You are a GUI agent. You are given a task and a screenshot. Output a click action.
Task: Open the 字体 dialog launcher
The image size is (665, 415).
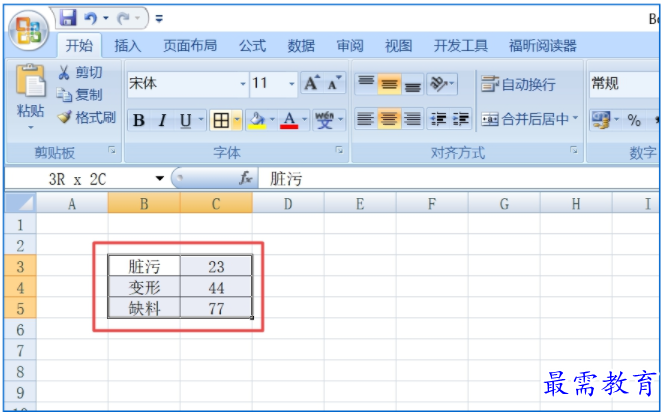(339, 150)
